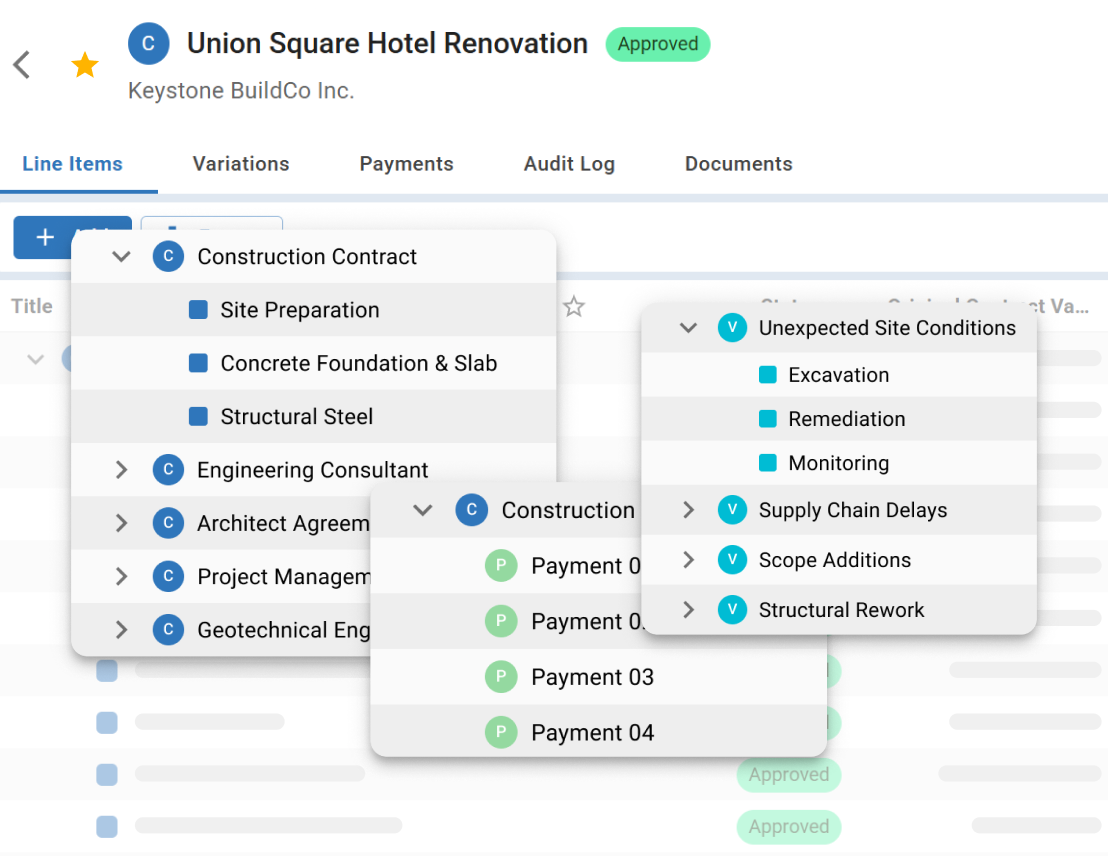Open the Audit Log tab
This screenshot has width=1108, height=856.
[x=569, y=164]
